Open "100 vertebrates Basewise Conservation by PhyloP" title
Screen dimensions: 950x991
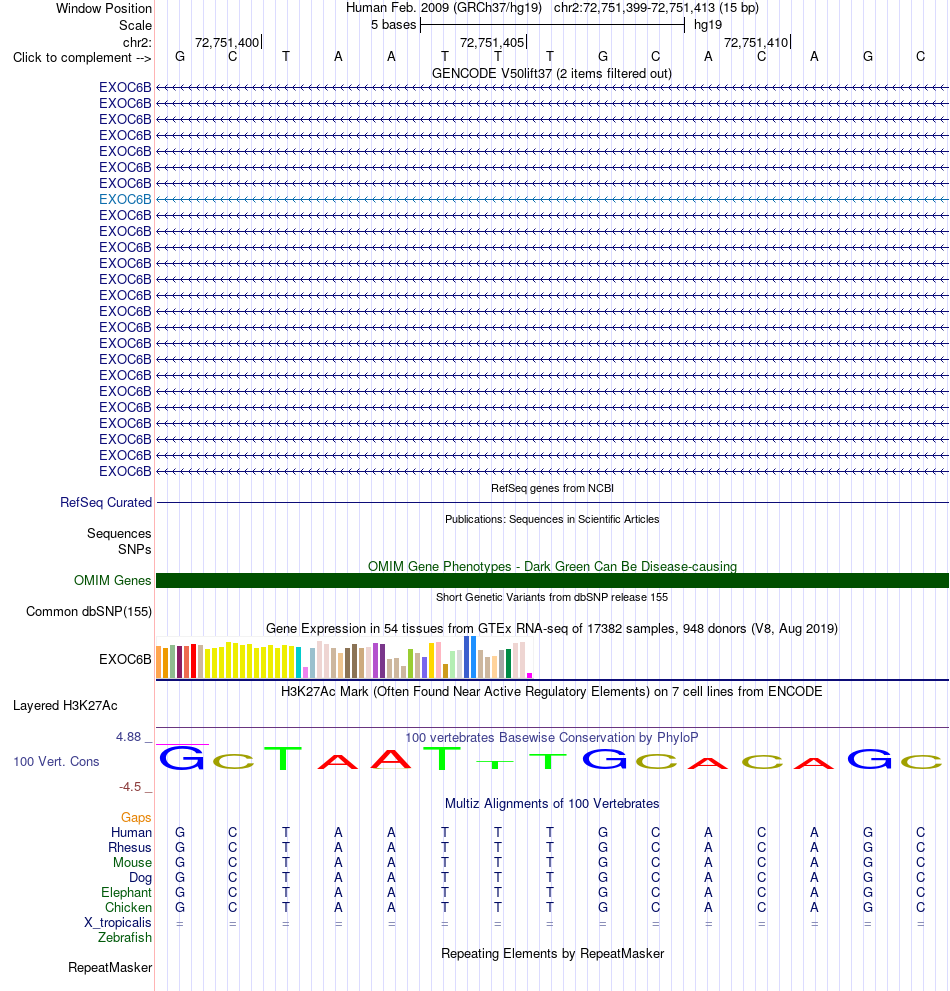552,738
